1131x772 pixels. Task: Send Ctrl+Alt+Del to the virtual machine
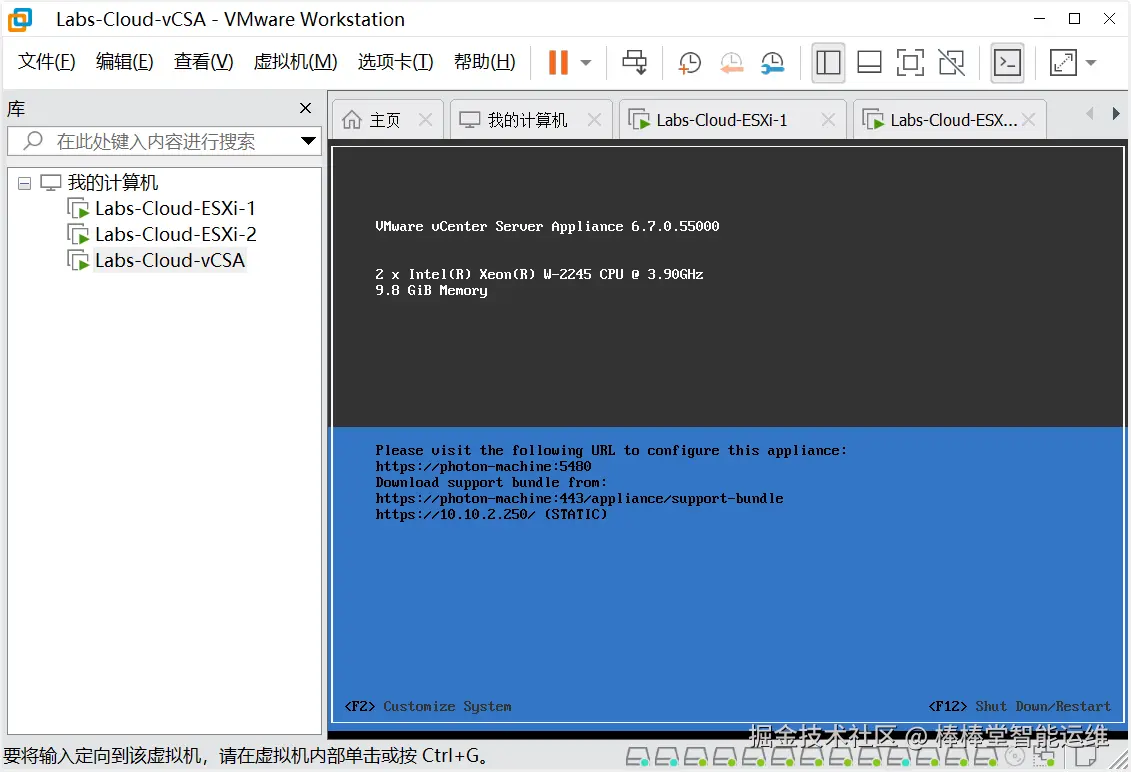635,62
